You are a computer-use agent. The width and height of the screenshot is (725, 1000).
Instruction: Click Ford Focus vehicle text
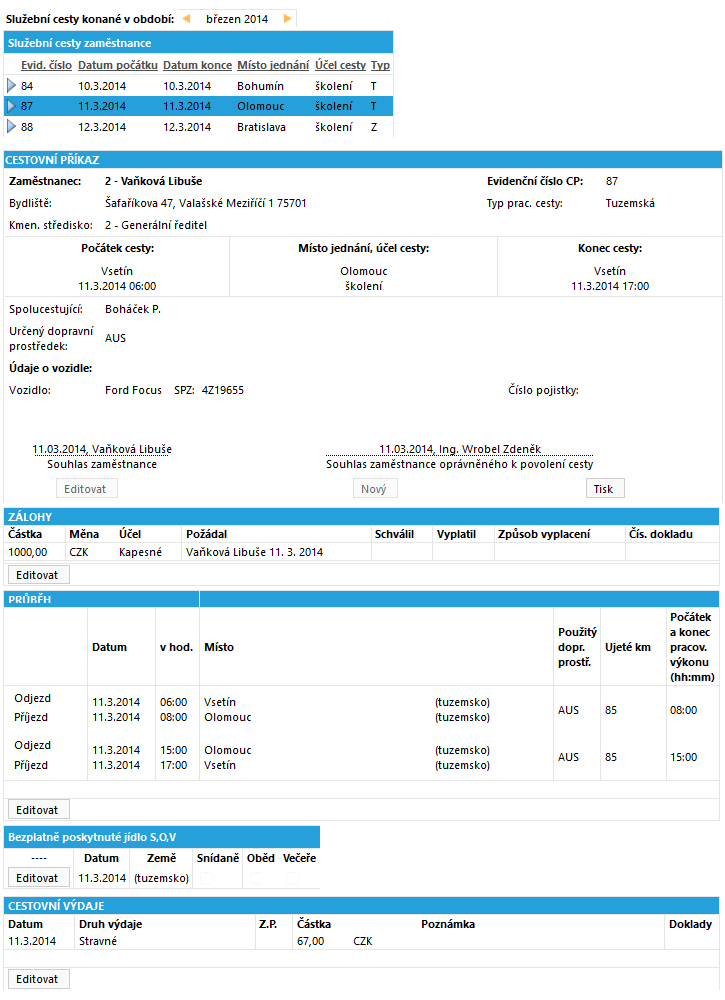(133, 390)
